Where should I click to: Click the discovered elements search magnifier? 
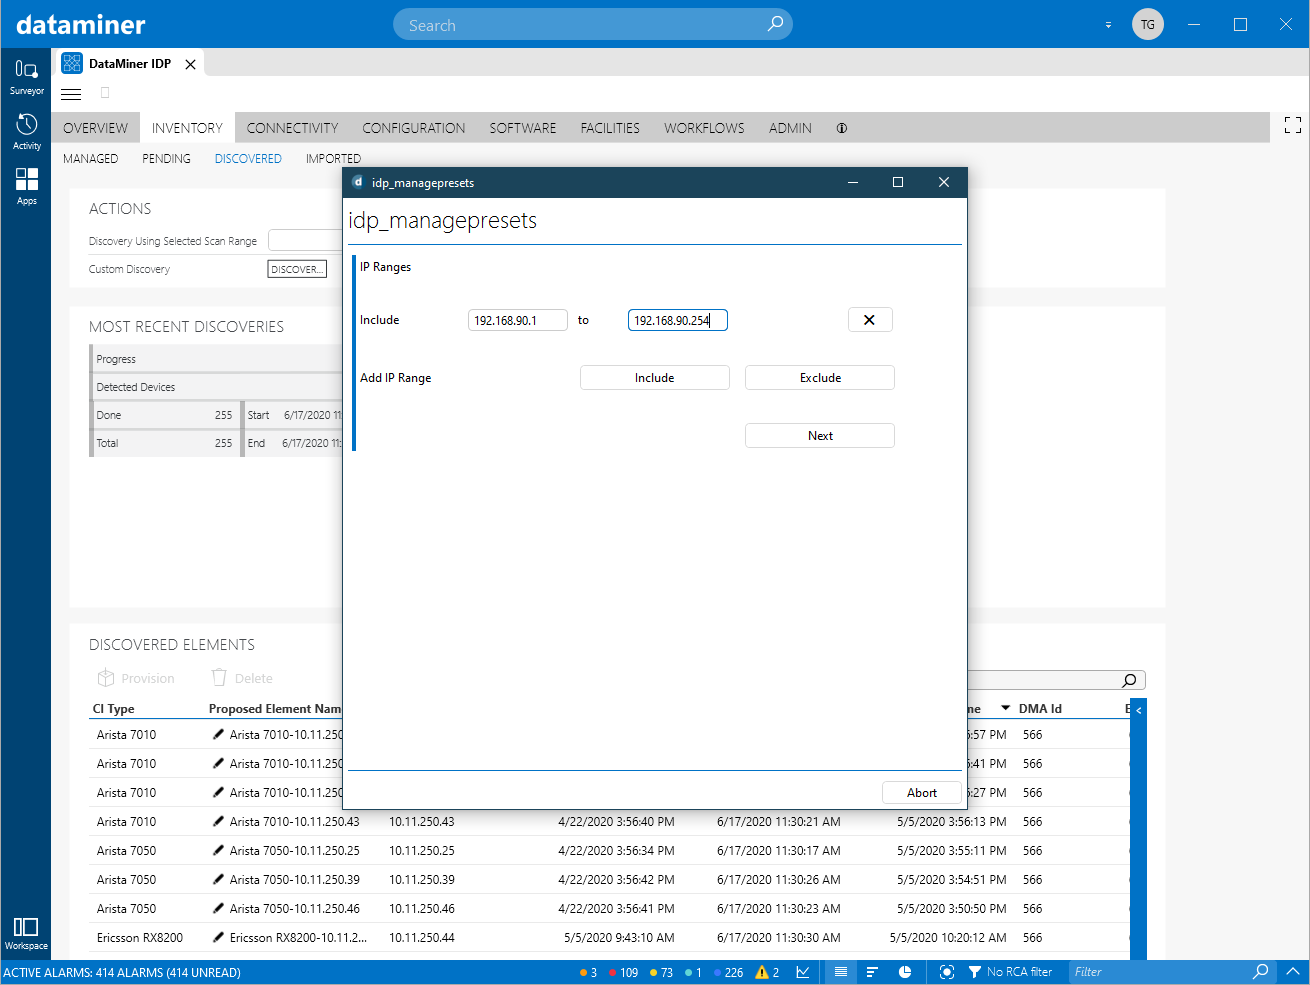tap(1129, 680)
